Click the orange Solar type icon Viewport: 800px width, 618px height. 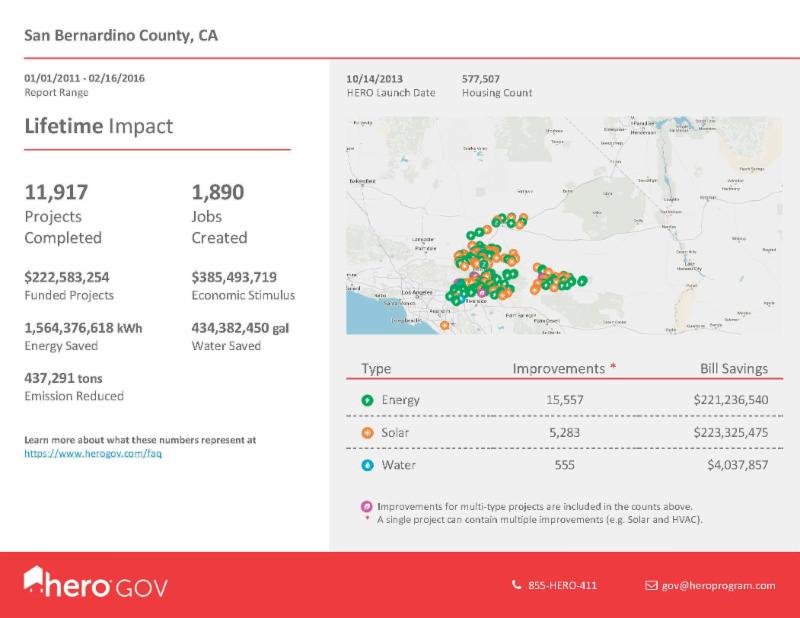pyautogui.click(x=367, y=433)
